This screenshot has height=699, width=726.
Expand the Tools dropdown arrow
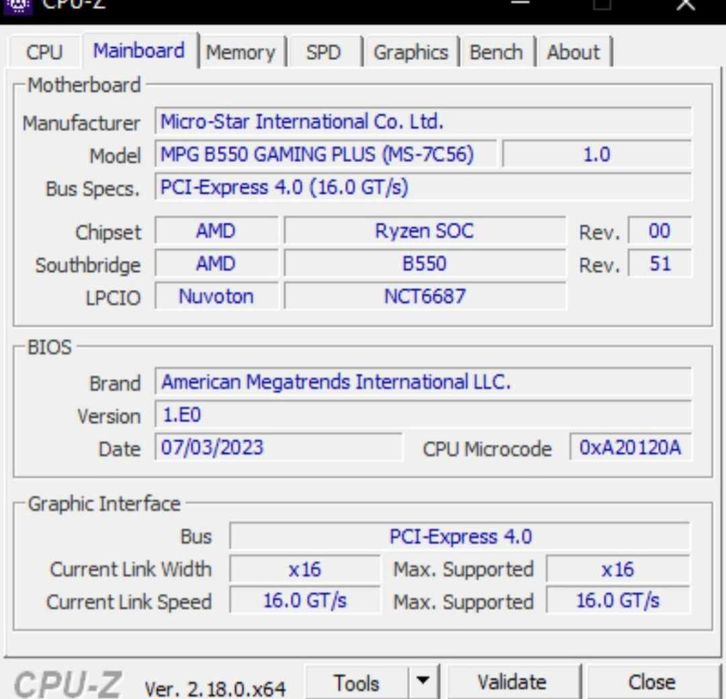coord(422,681)
